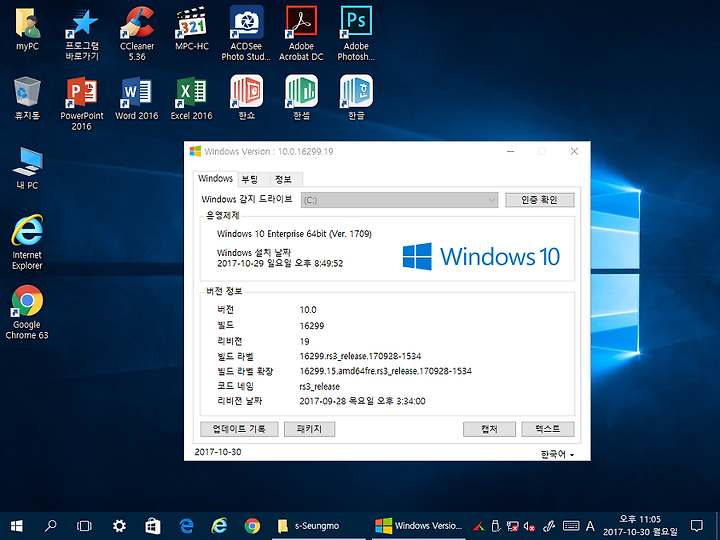Expand the Windows 감지 드라이브 (C:) dropdown
Viewport: 720px width, 540px height.
tap(399, 200)
